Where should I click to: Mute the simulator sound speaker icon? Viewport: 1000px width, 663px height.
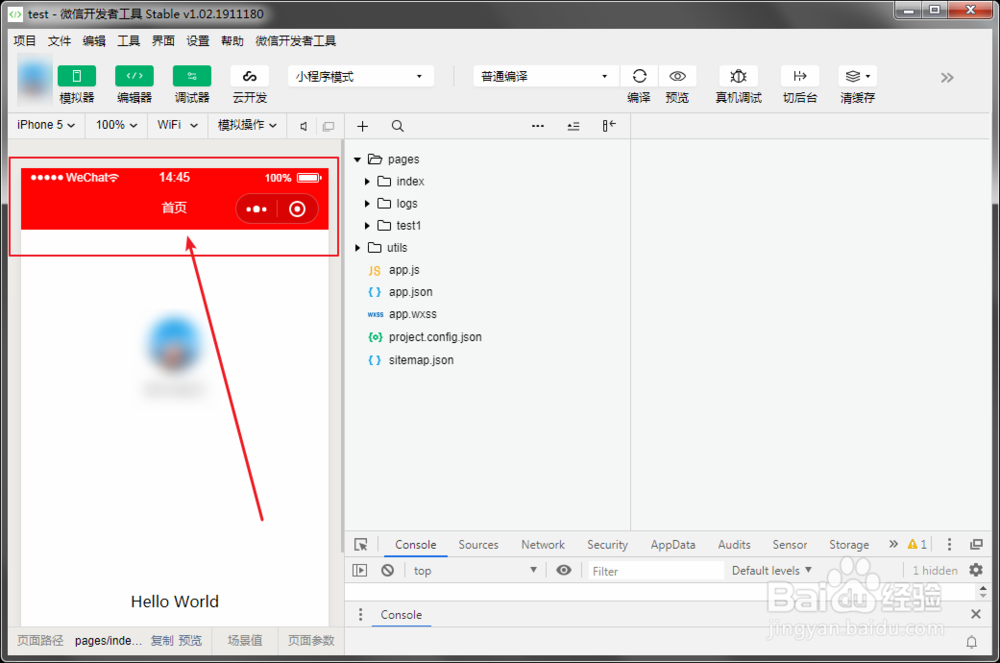[305, 125]
